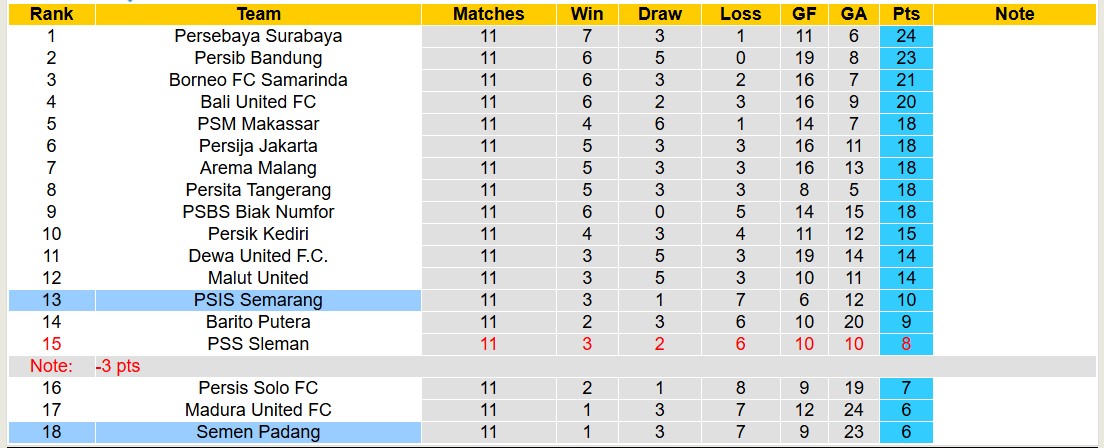The width and height of the screenshot is (1104, 448).
Task: Click Semen Padang's 6 points cell
Action: click(x=906, y=432)
